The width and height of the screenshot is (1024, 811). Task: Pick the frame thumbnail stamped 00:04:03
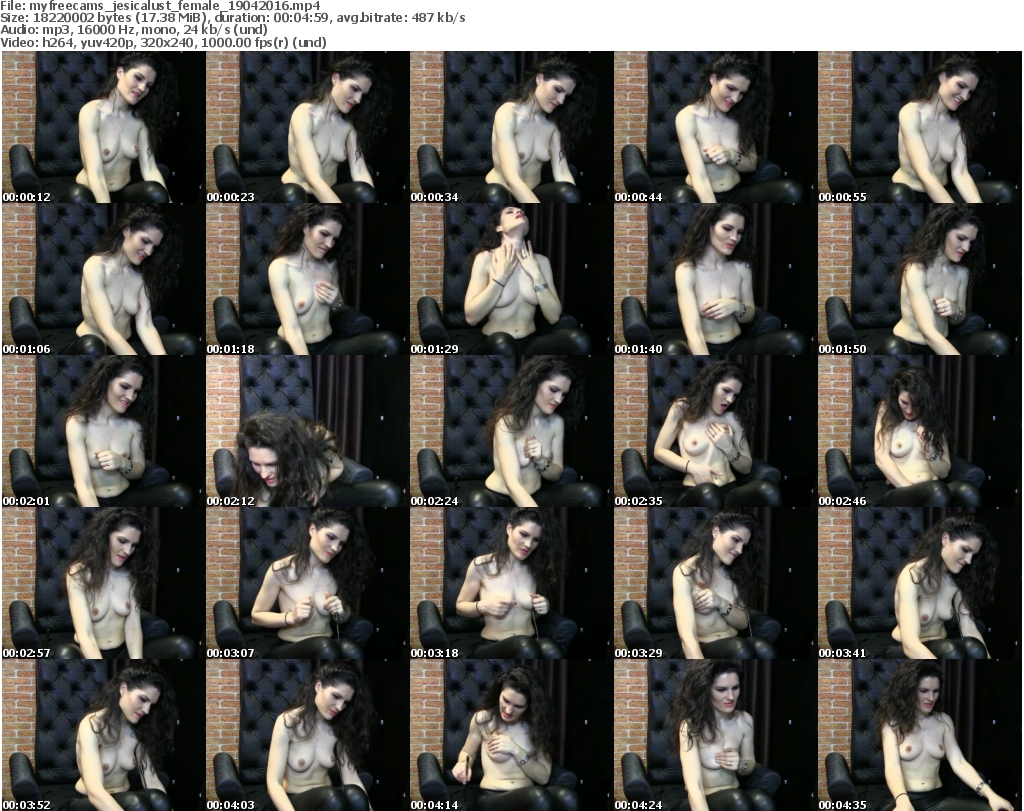[307, 736]
